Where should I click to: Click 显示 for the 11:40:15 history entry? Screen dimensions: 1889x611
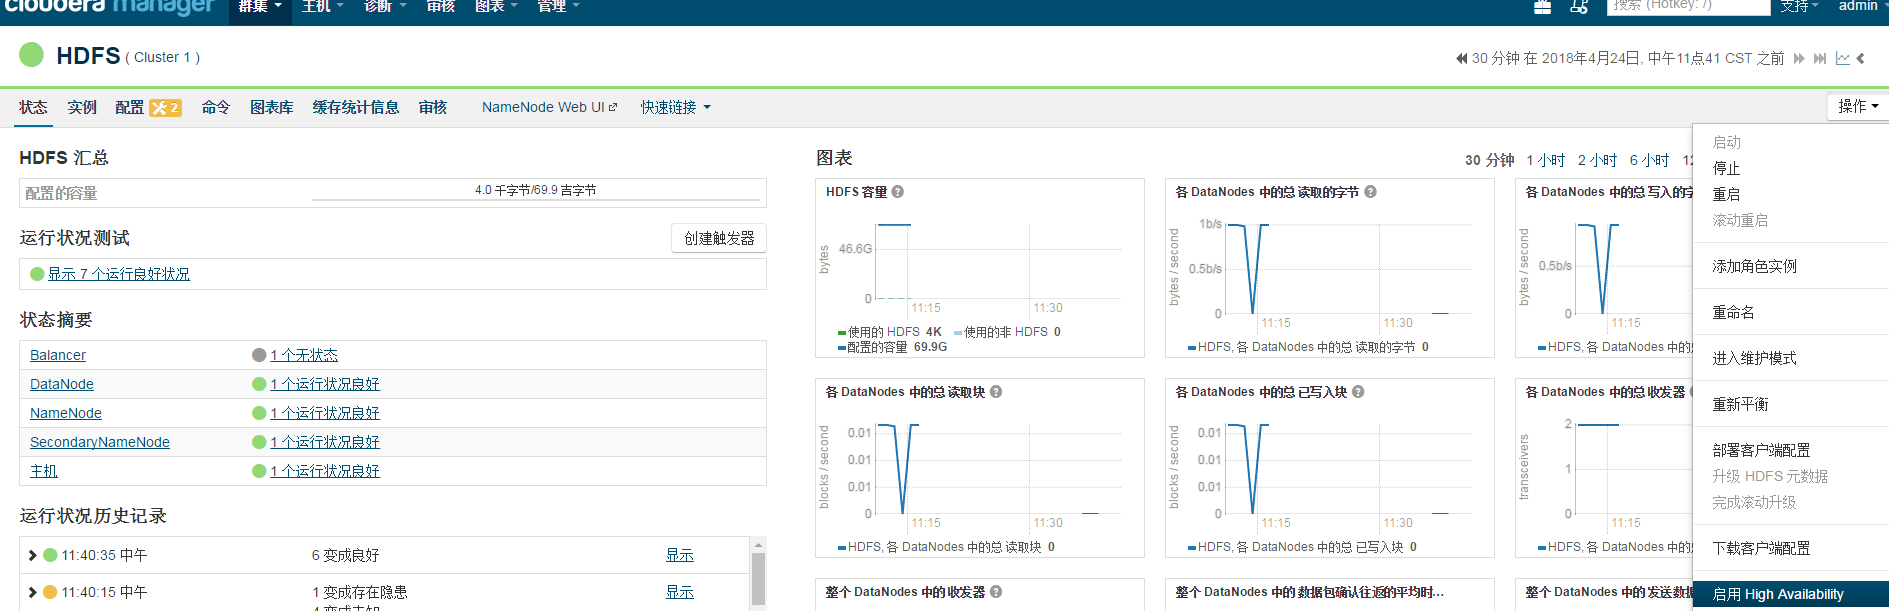(680, 592)
